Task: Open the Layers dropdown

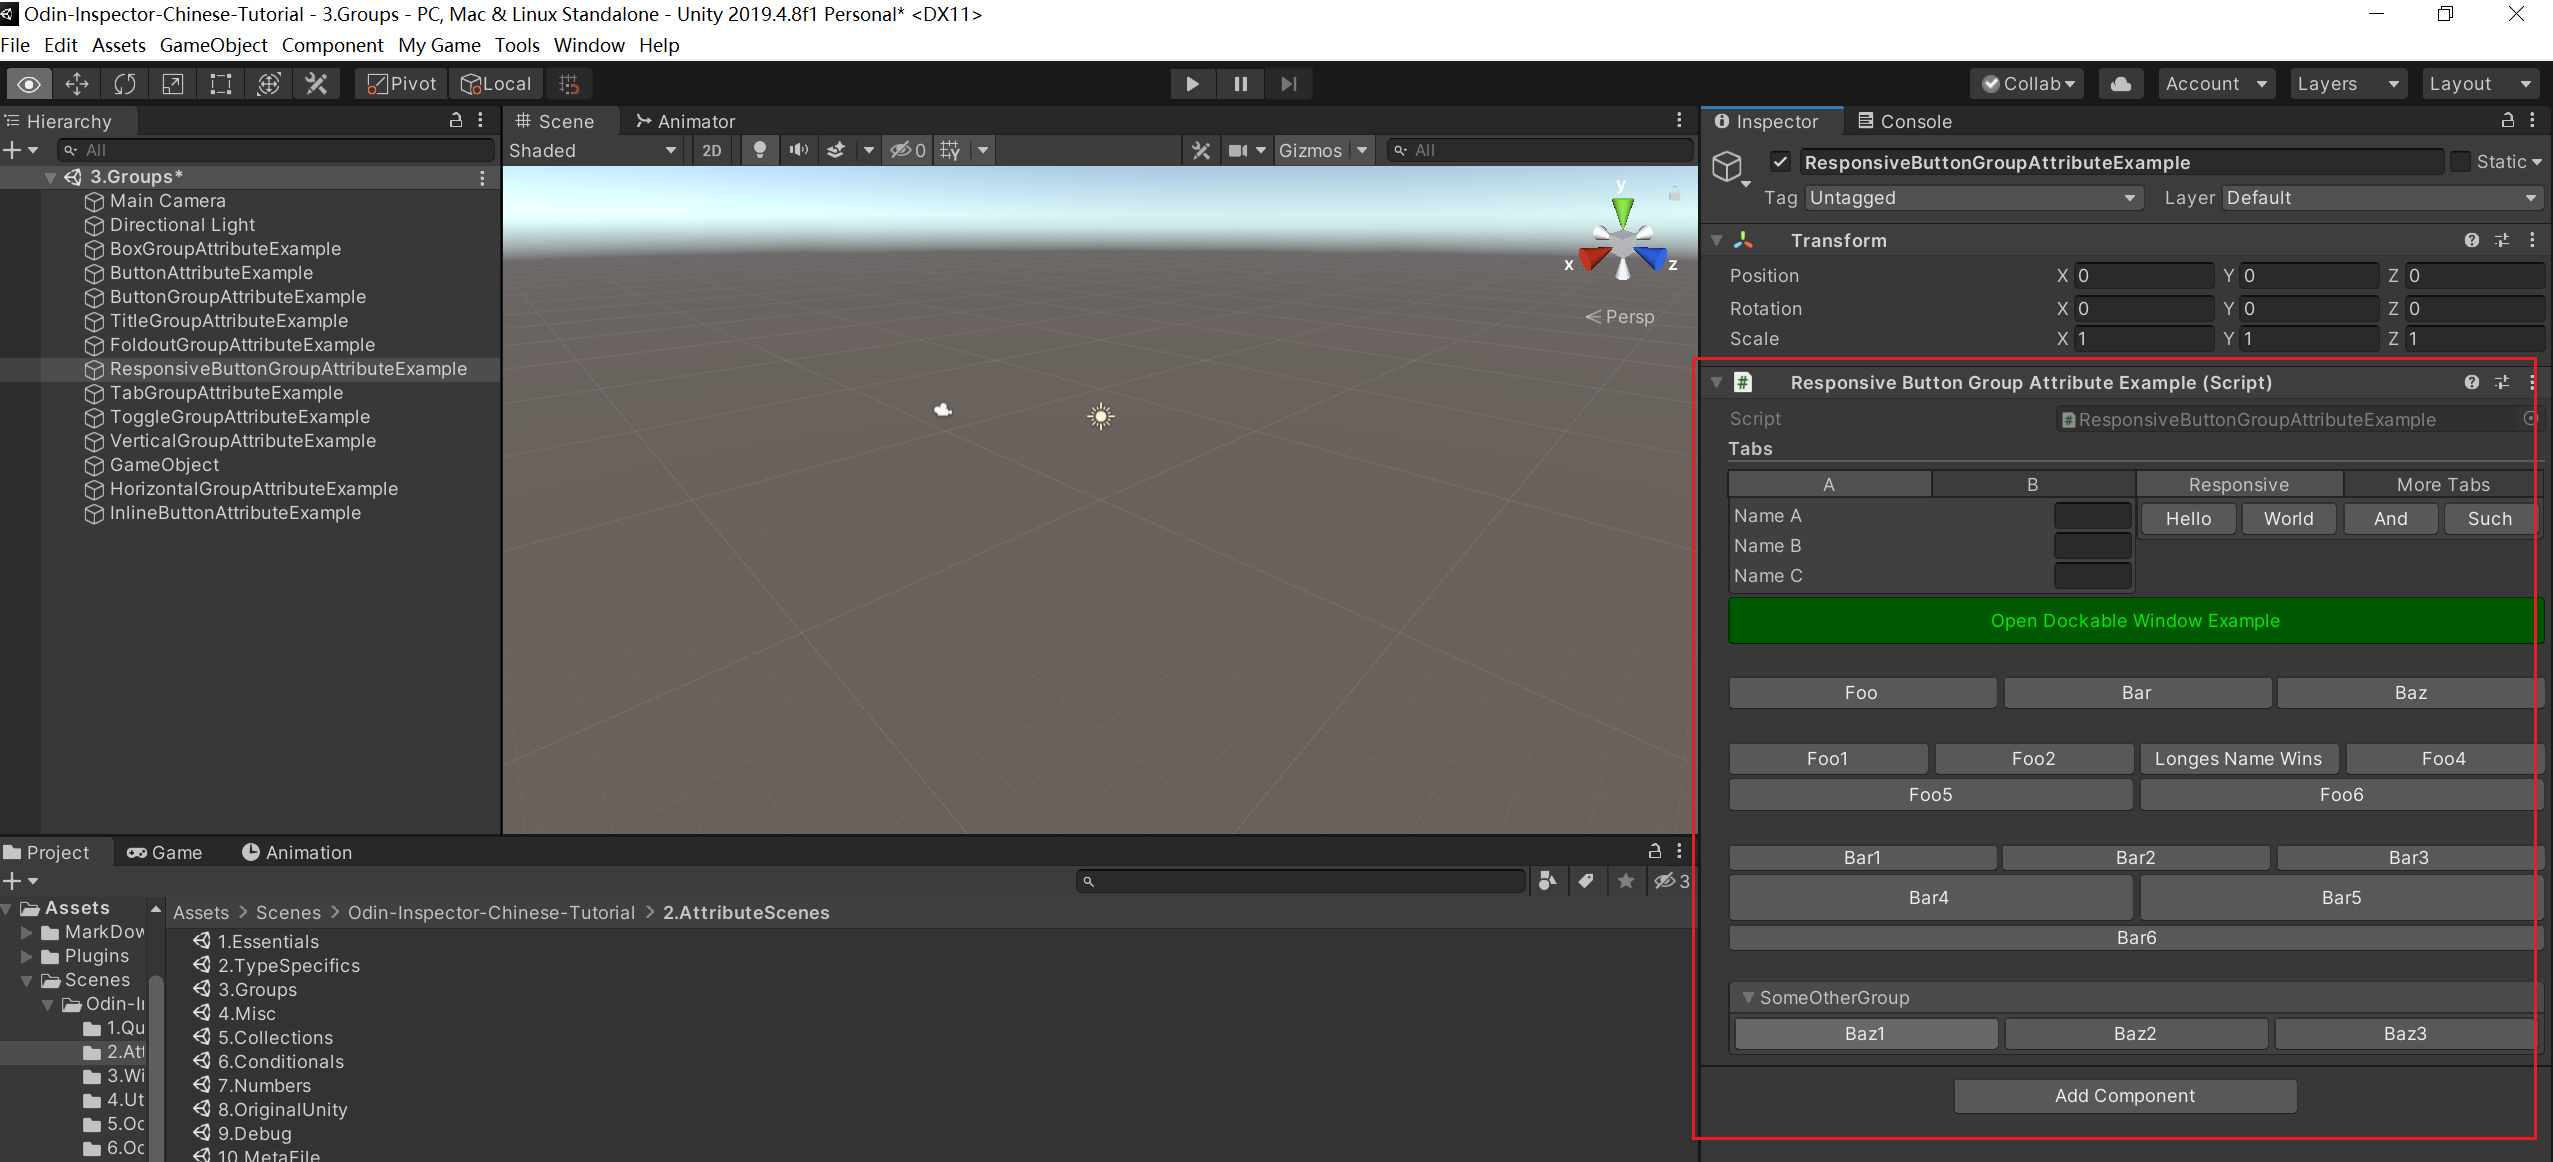Action: (x=2348, y=84)
